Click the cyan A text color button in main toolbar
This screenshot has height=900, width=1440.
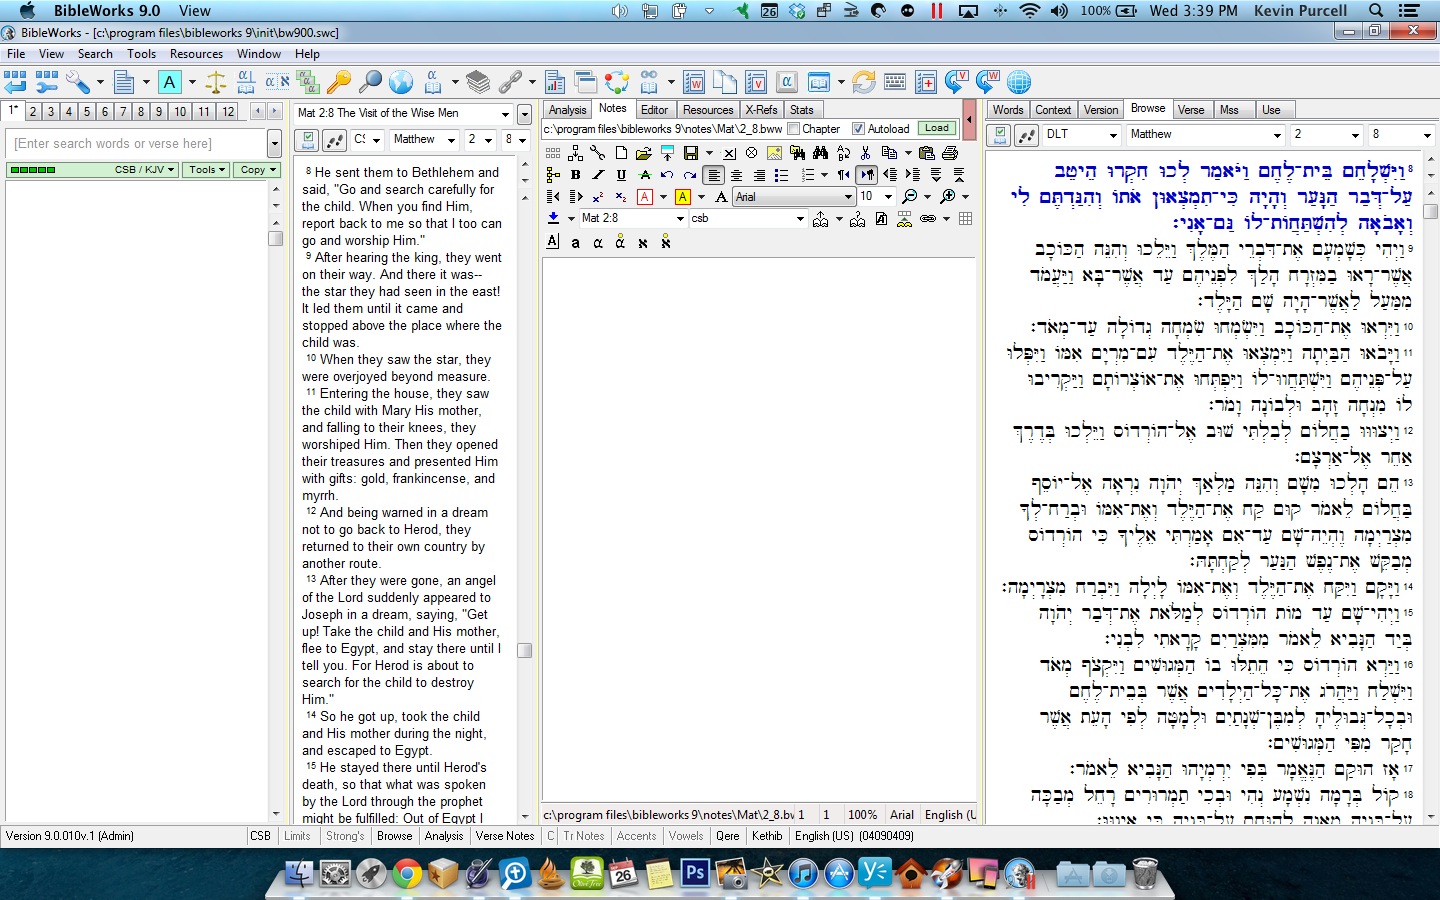[170, 82]
